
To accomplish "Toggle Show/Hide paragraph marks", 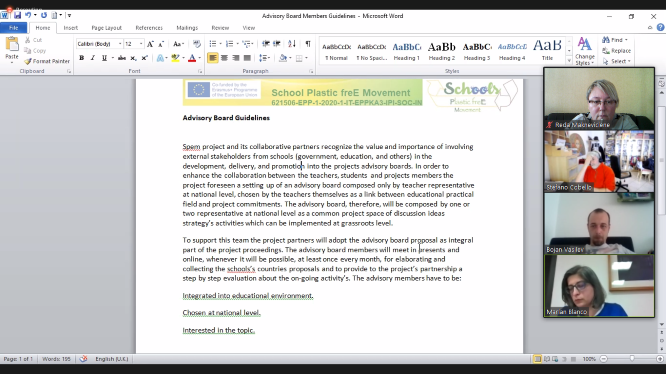I will (x=308, y=44).
